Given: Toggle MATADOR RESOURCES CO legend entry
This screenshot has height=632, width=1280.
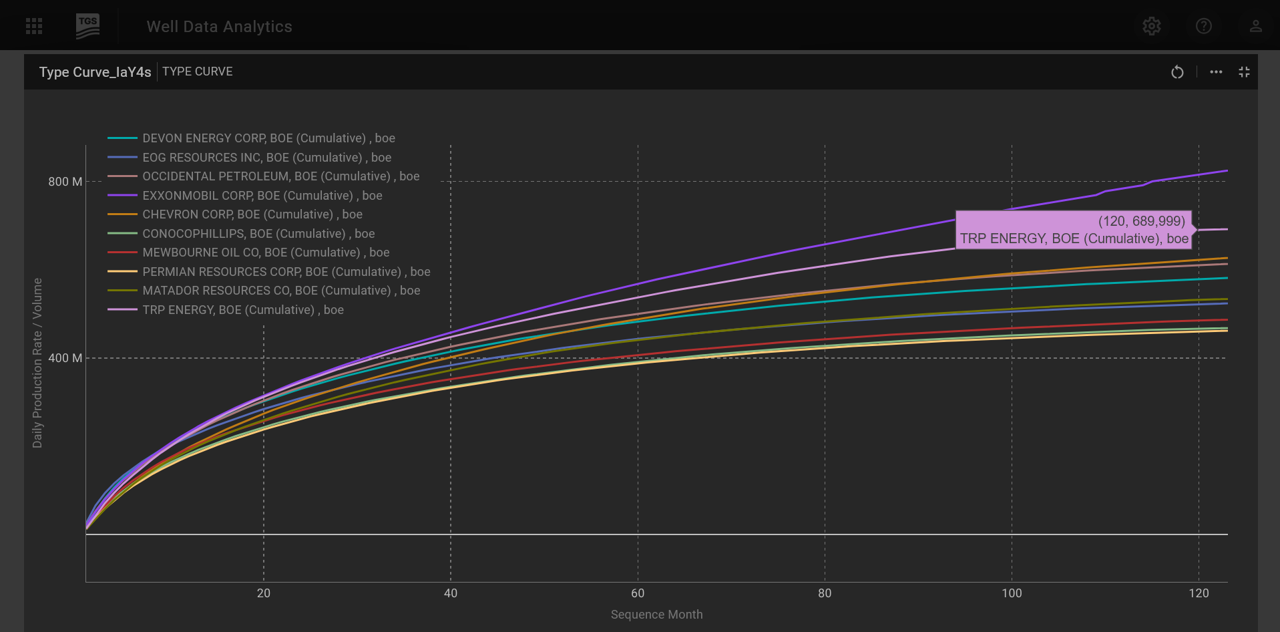Looking at the screenshot, I should pos(263,290).
